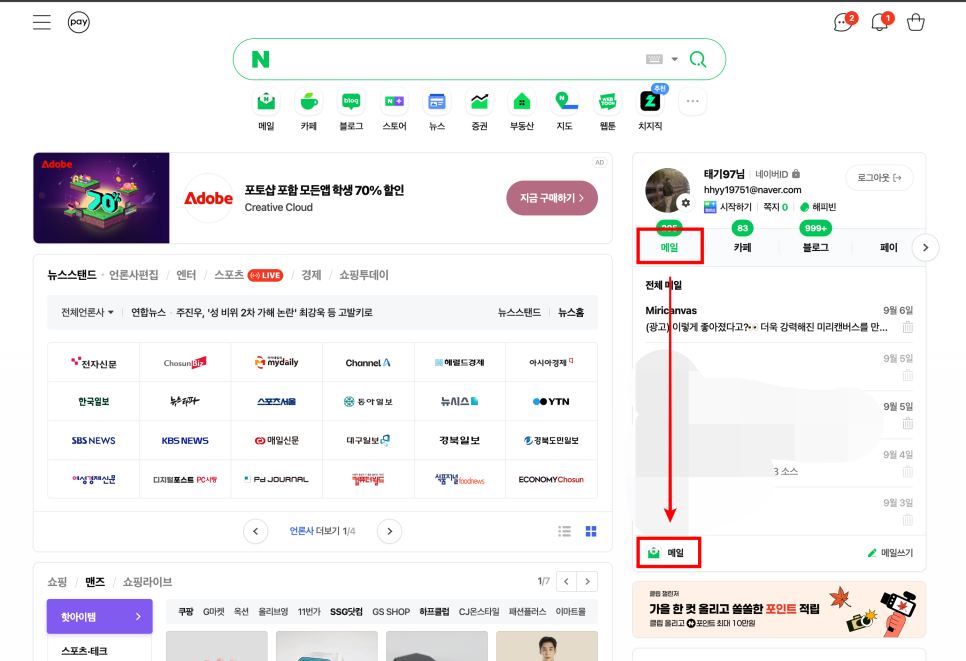Click the 로그아웃 button
Viewport: 966px width, 661px height.
click(879, 178)
